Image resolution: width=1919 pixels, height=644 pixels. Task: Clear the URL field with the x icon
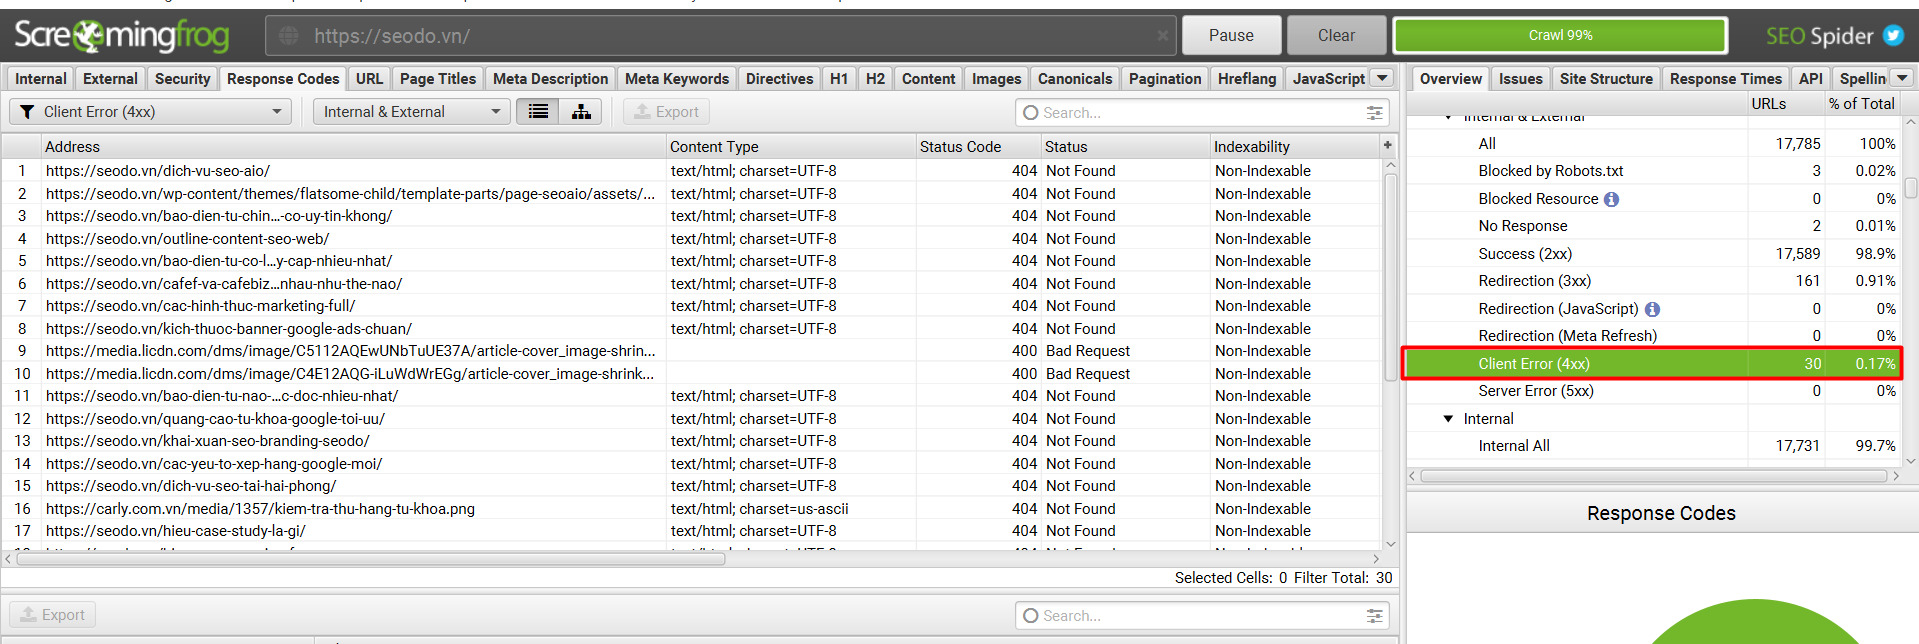pos(1162,36)
